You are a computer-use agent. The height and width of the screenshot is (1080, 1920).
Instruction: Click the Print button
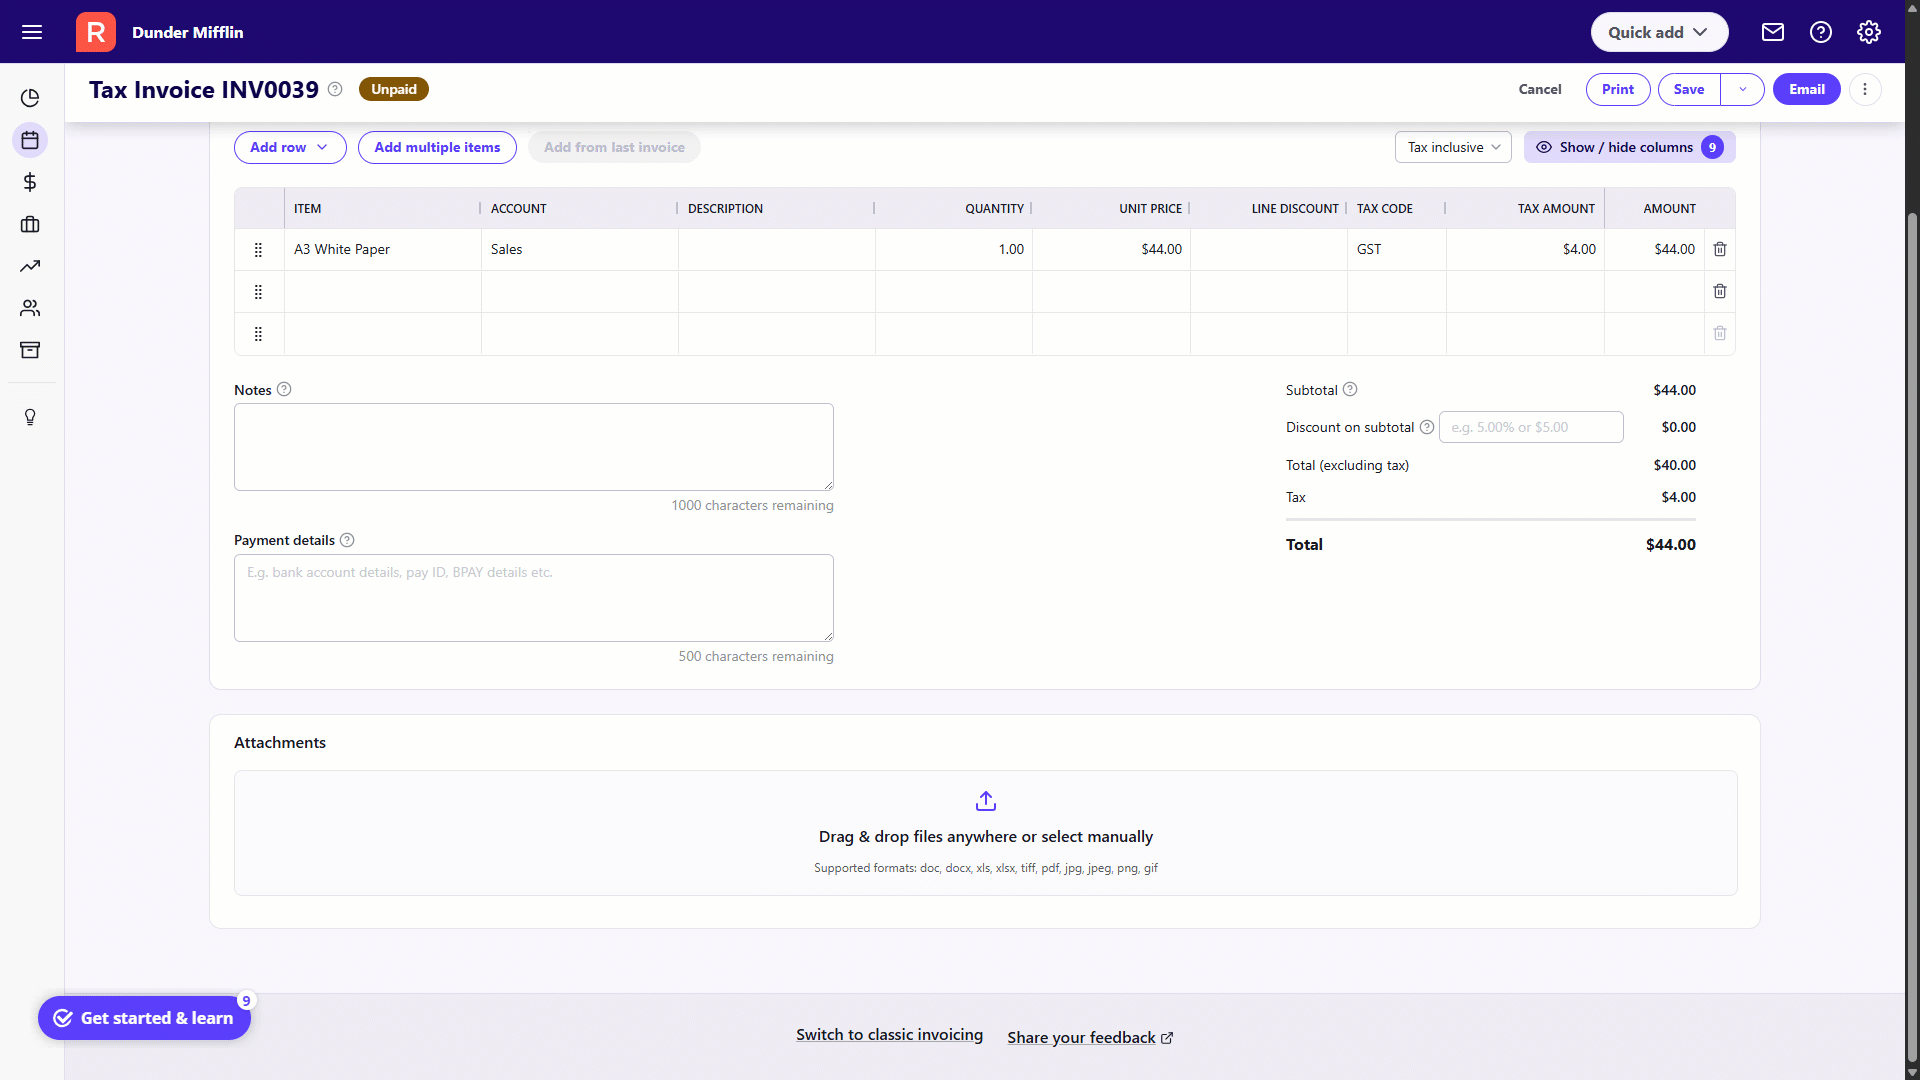[x=1618, y=89]
